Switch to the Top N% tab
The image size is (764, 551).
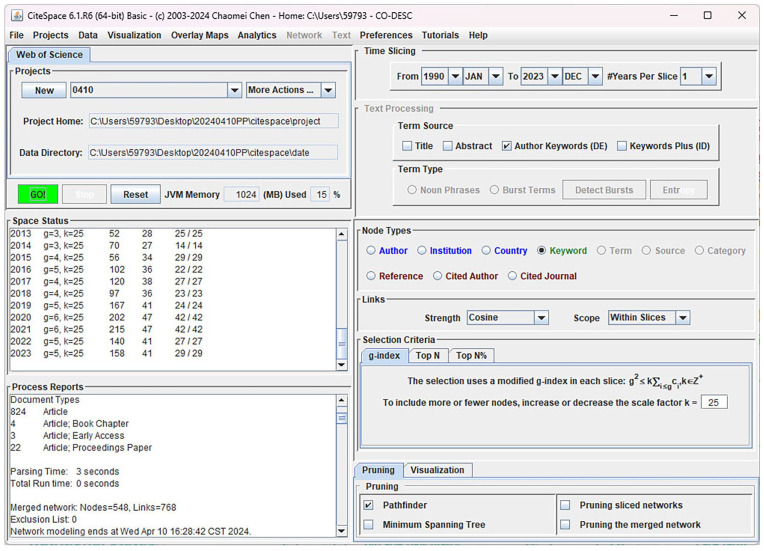(471, 356)
